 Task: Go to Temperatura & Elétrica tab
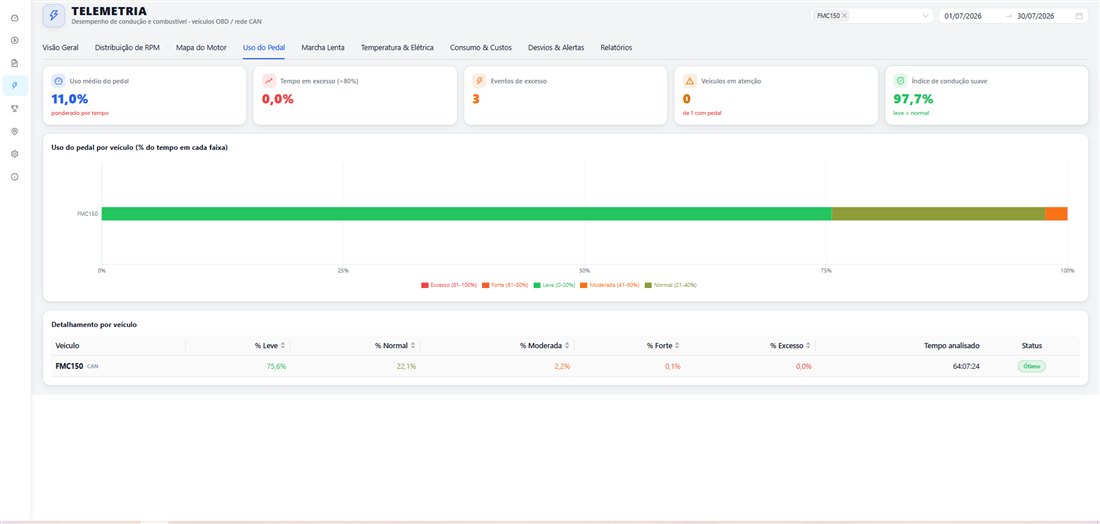tap(397, 48)
